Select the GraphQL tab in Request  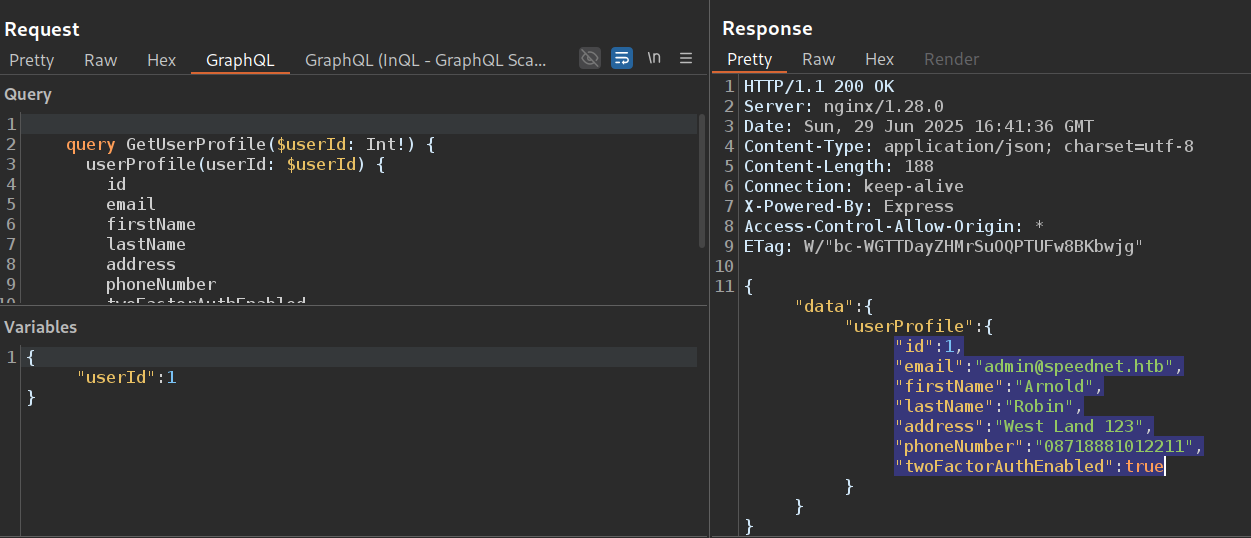click(240, 60)
